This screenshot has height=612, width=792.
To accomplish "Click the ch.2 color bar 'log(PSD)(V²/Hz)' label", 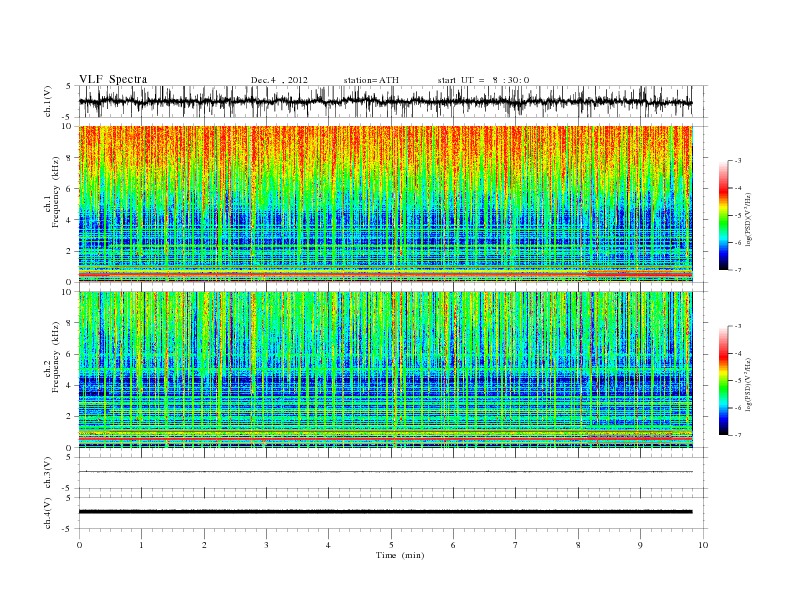I will [x=748, y=383].
